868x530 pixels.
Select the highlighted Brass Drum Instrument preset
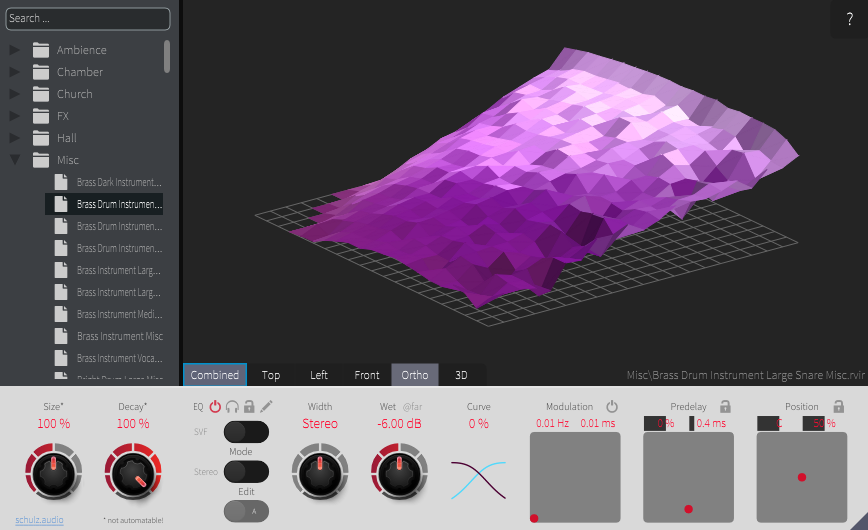104,204
